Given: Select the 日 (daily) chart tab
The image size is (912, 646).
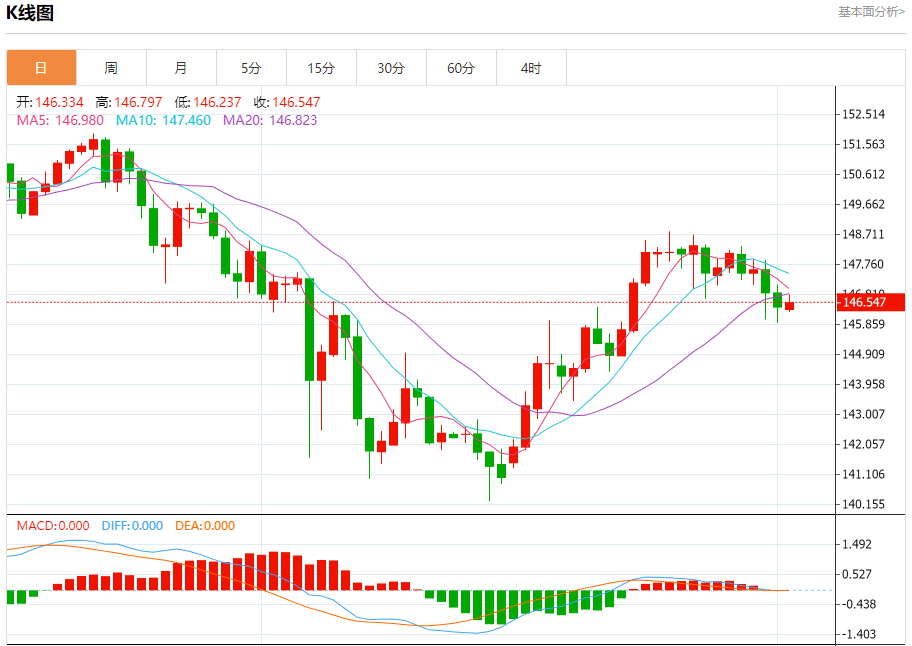Looking at the screenshot, I should (41, 68).
